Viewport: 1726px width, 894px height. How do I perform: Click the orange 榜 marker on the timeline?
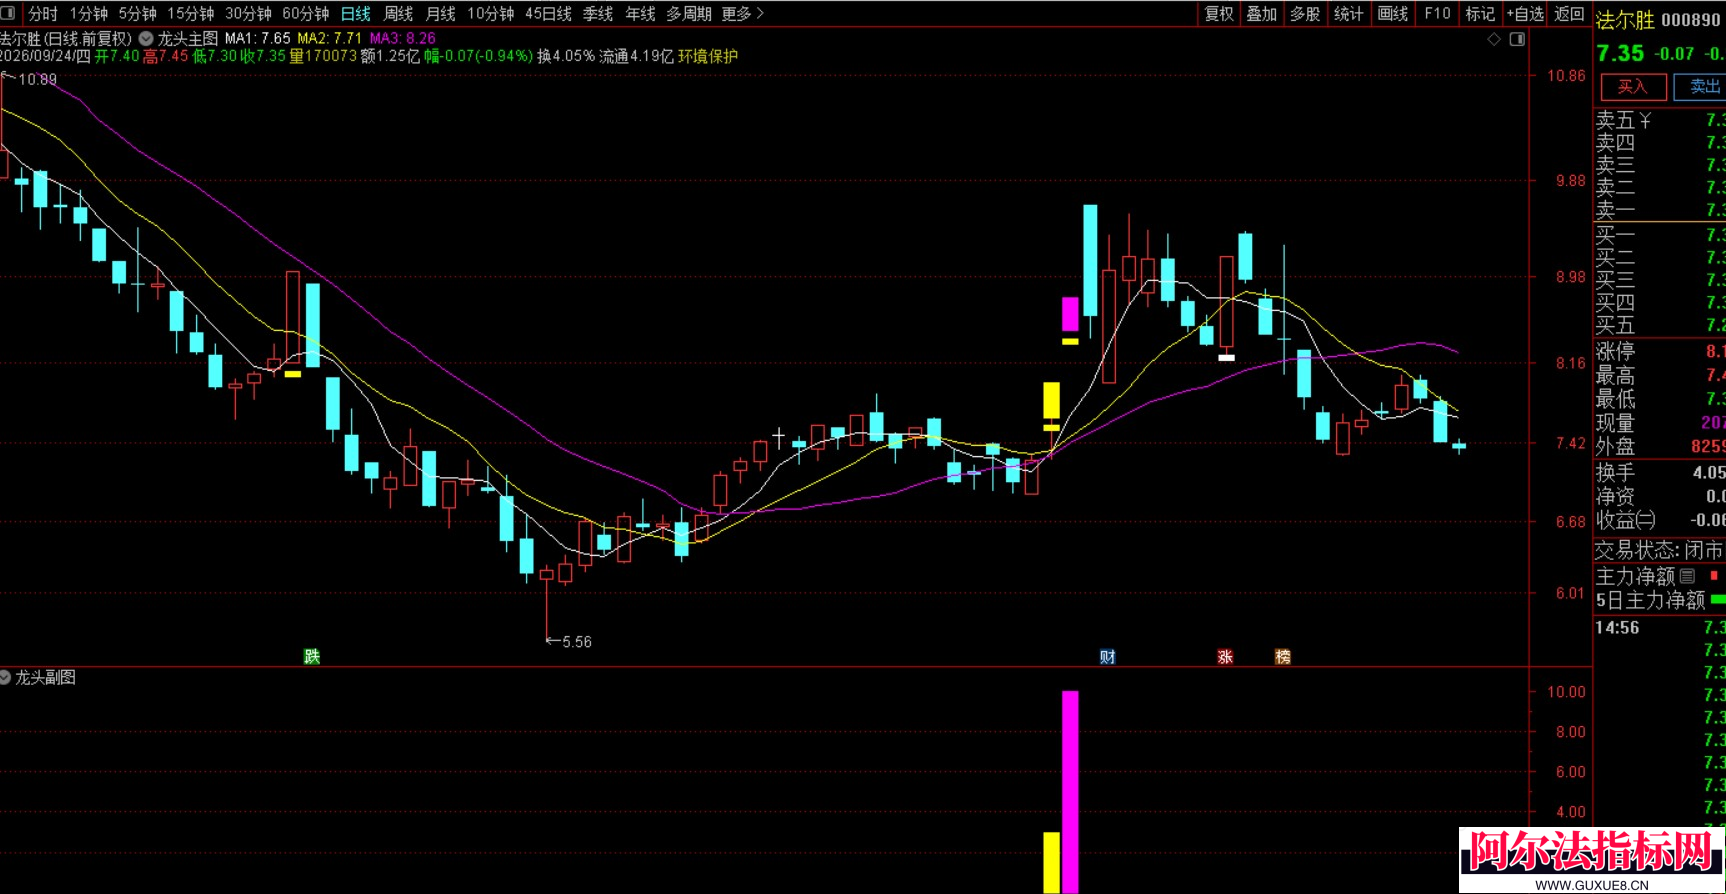pos(1283,656)
